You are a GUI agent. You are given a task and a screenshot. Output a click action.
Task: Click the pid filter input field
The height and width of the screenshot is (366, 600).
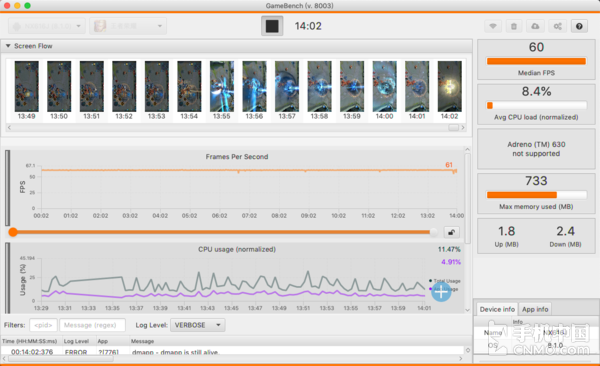[43, 325]
